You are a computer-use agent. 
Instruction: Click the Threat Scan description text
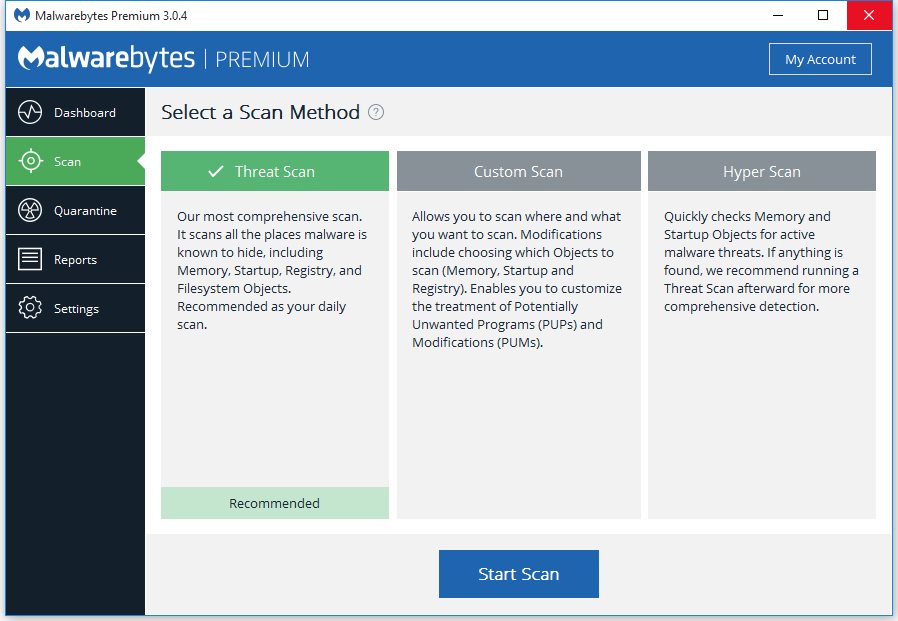[272, 270]
